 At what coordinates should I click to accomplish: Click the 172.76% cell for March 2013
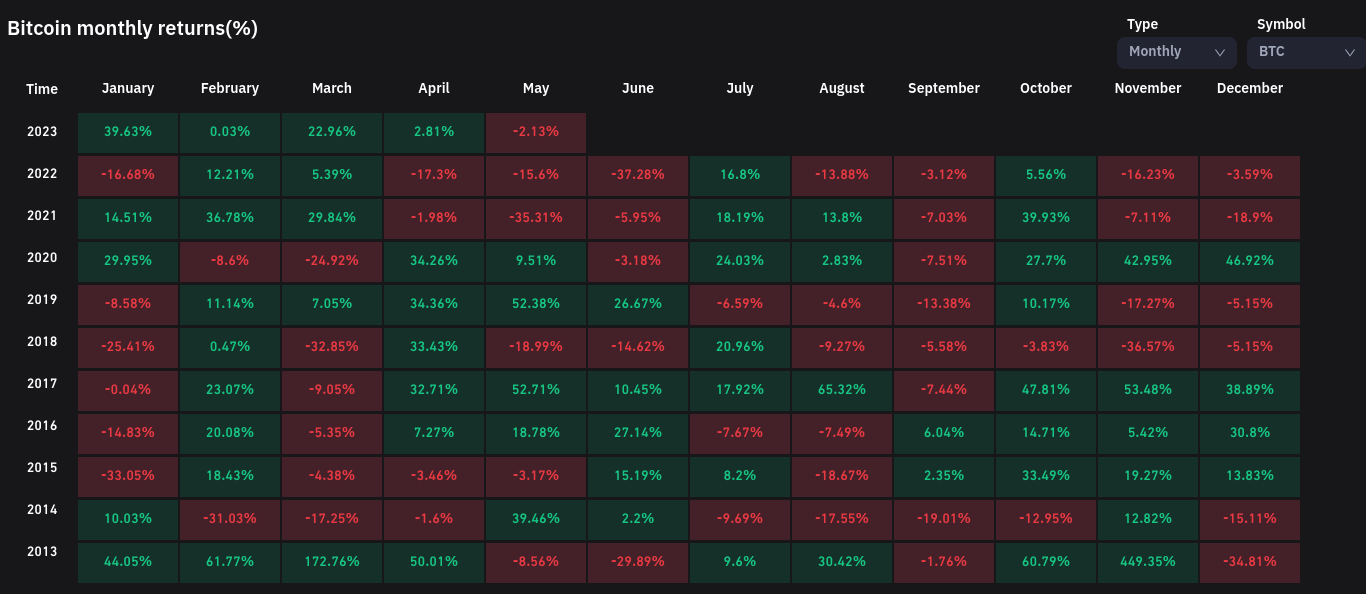[x=332, y=562]
